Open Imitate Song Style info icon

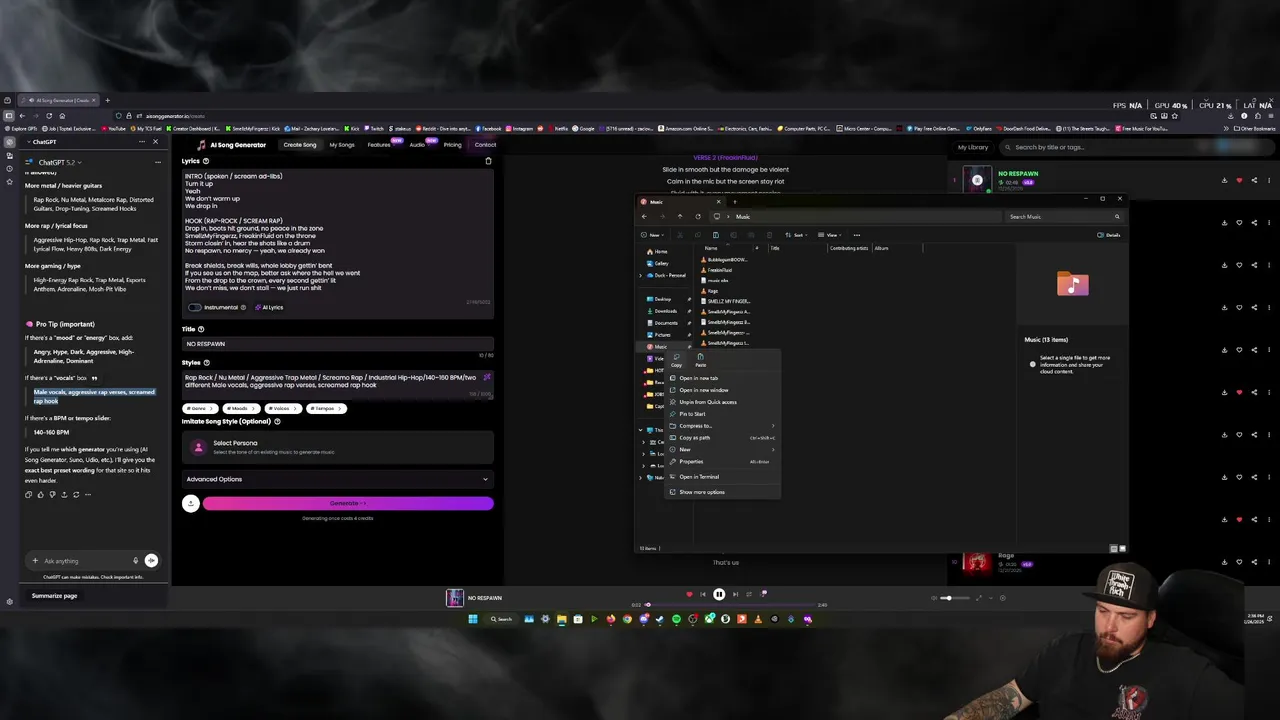(277, 422)
